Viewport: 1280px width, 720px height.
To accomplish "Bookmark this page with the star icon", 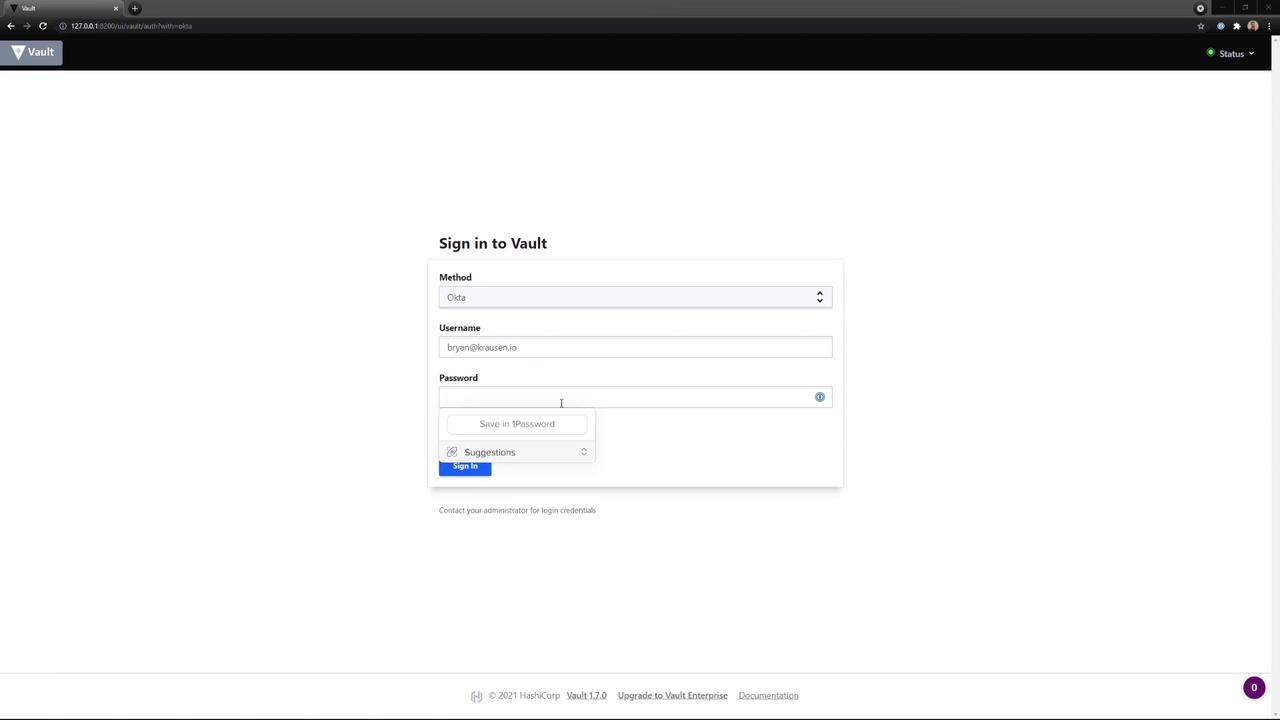I will [1201, 26].
